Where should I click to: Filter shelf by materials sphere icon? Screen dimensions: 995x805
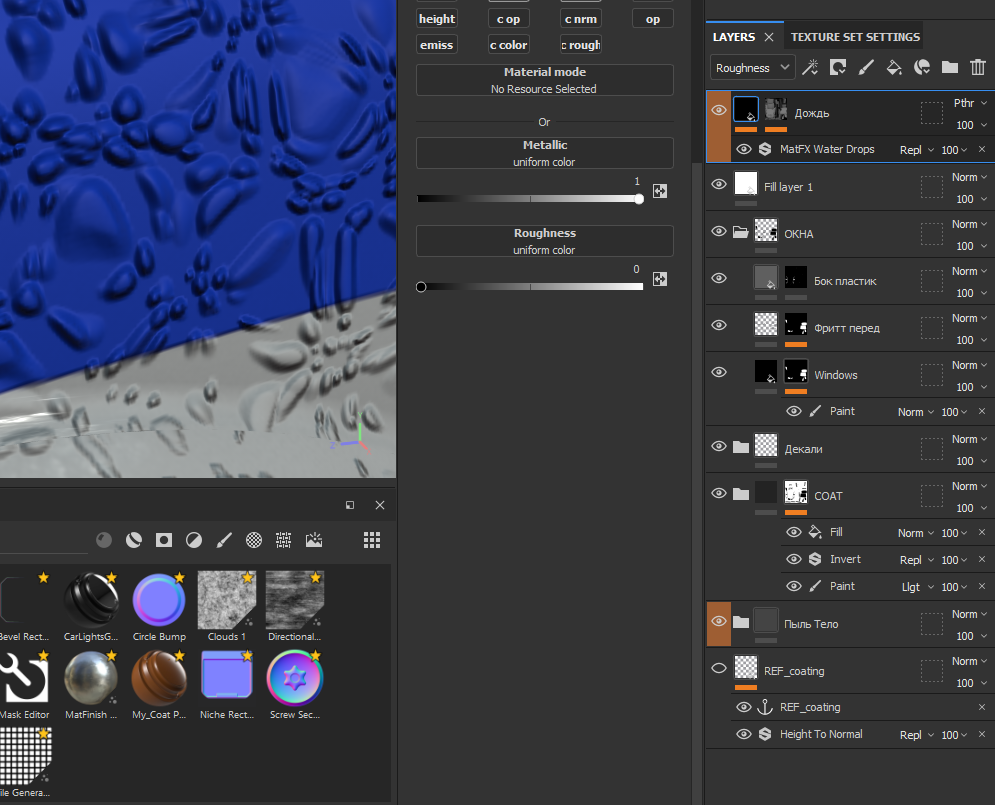tap(104, 540)
